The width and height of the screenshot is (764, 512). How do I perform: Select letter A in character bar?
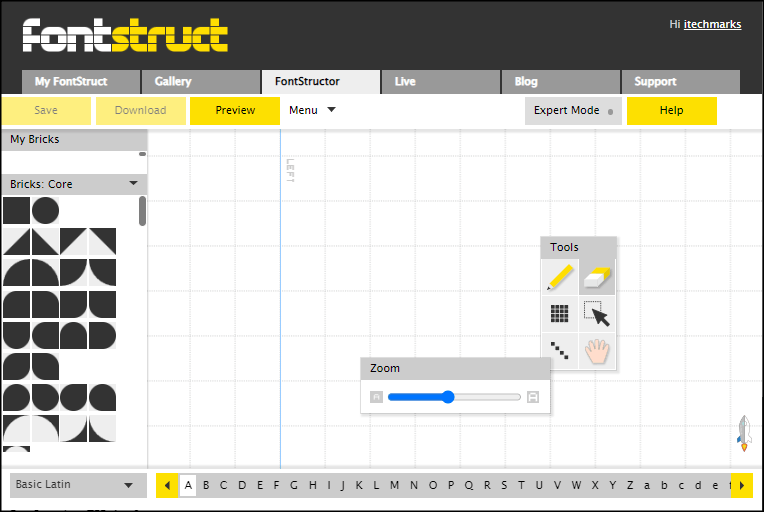coord(188,485)
